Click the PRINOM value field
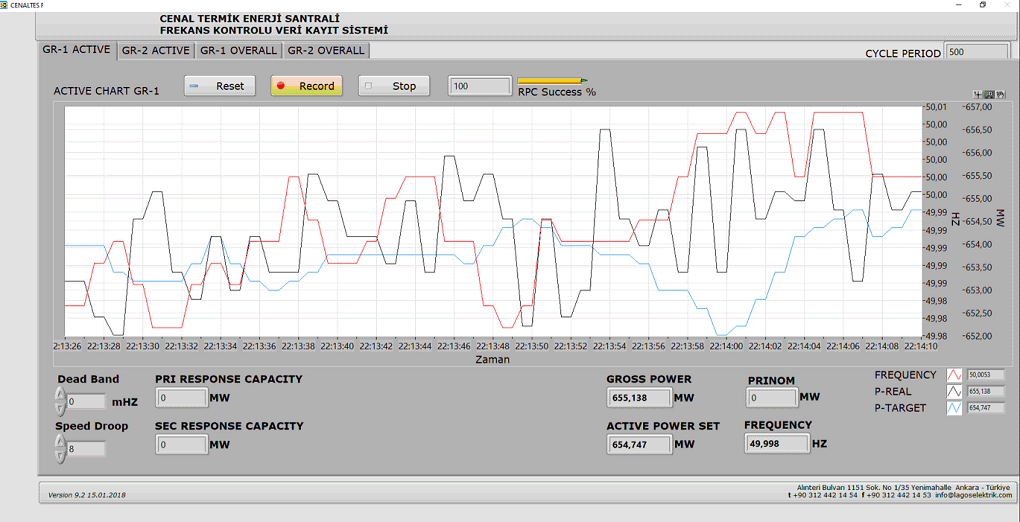This screenshot has width=1020, height=522. click(772, 398)
